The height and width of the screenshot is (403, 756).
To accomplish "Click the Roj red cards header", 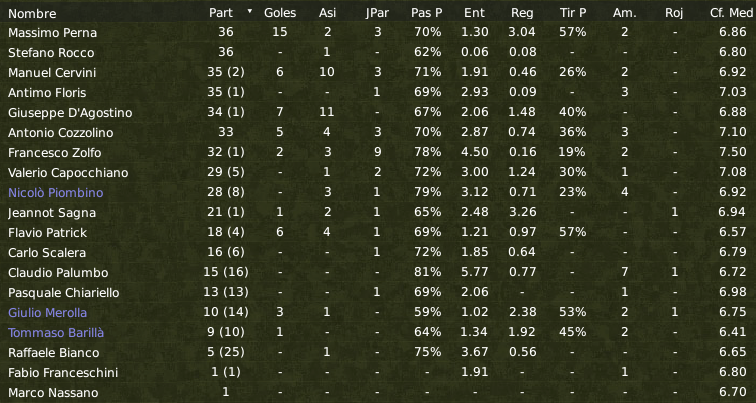I will pyautogui.click(x=674, y=13).
